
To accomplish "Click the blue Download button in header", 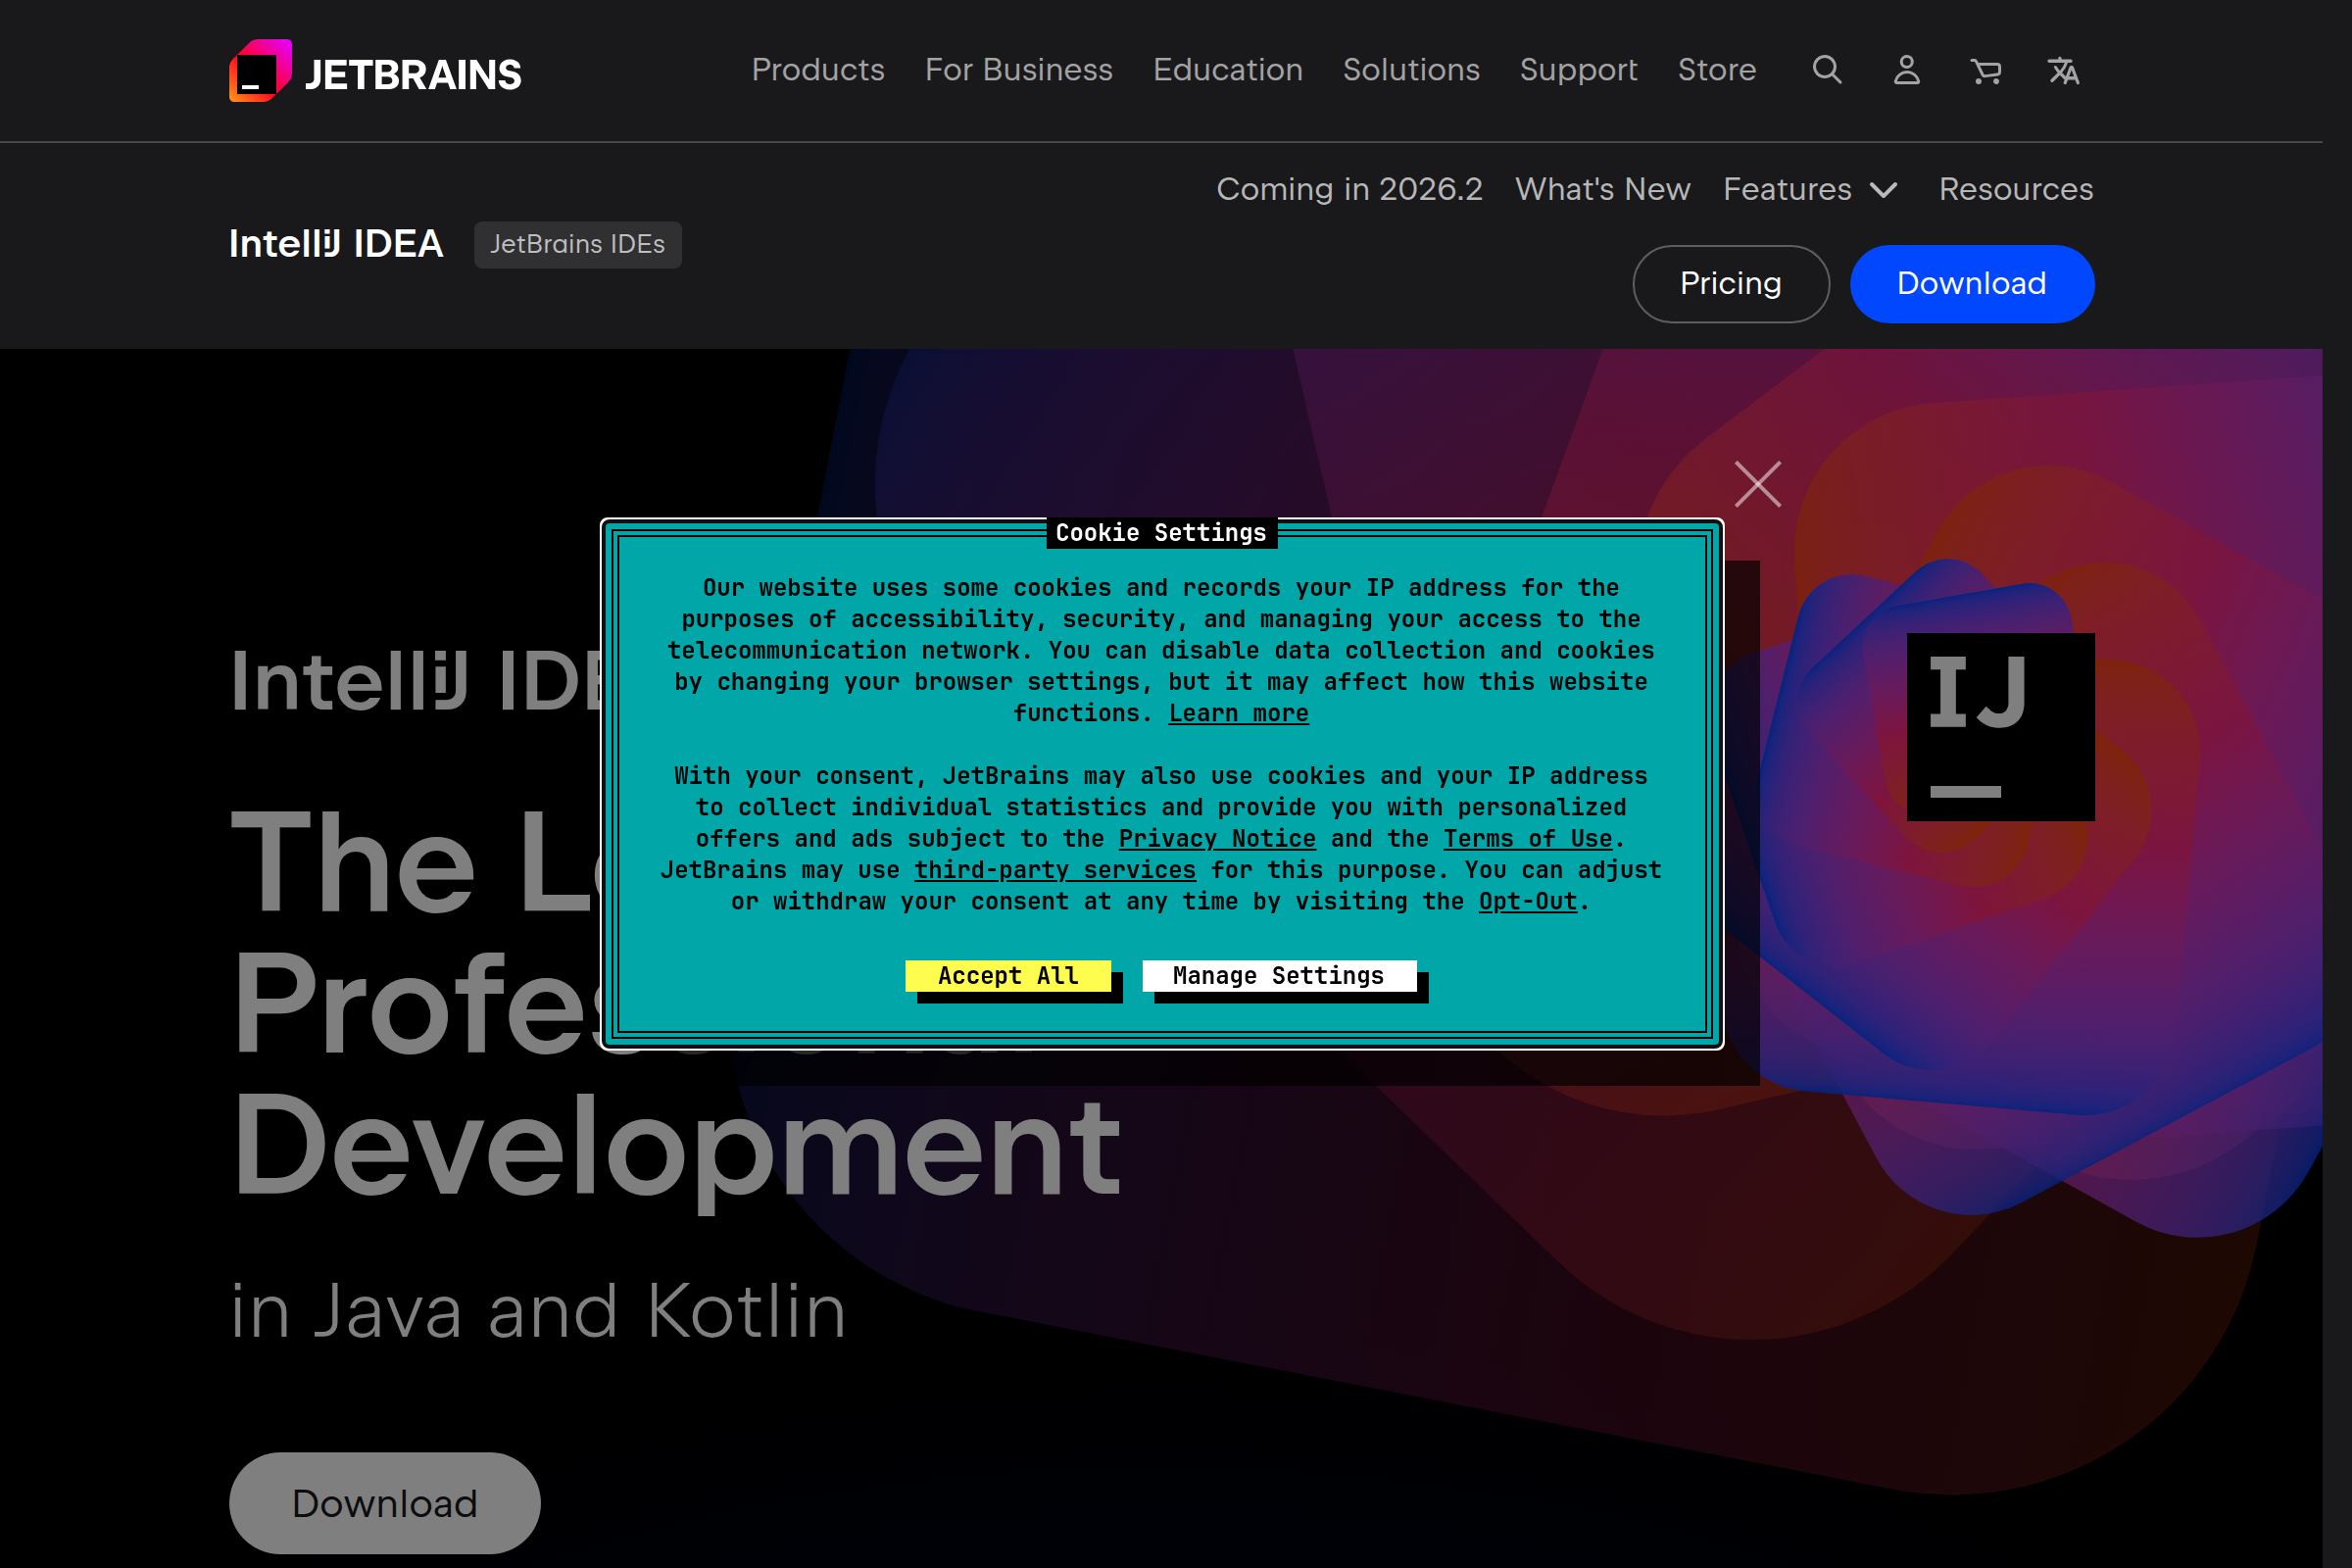I will coord(1972,284).
